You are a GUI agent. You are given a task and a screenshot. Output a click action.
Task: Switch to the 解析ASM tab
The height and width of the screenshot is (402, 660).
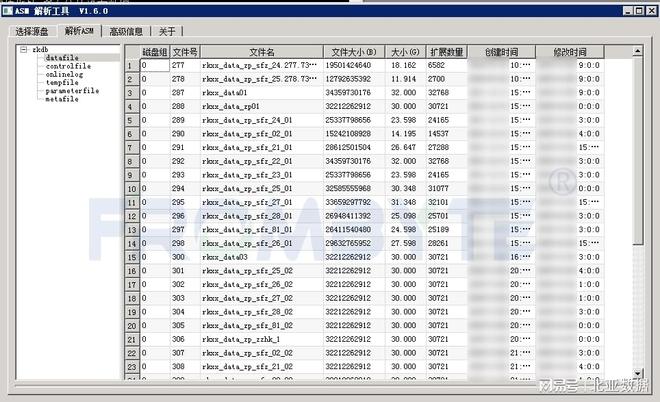79,30
